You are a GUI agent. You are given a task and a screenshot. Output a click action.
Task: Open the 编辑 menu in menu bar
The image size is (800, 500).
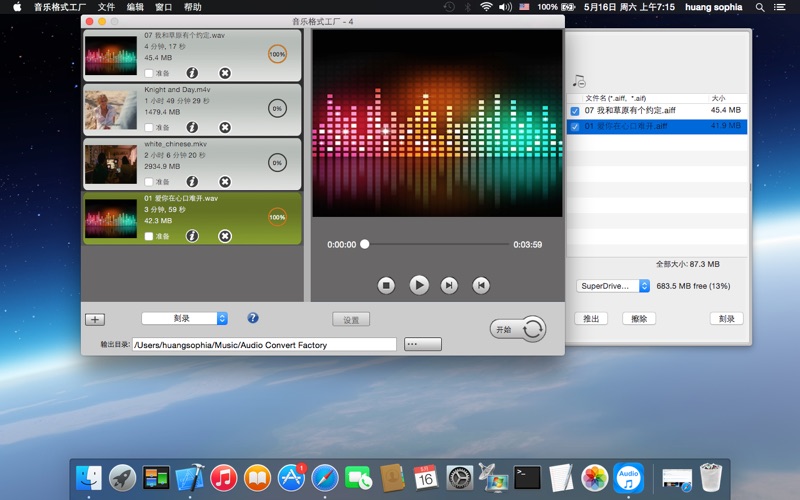click(135, 7)
